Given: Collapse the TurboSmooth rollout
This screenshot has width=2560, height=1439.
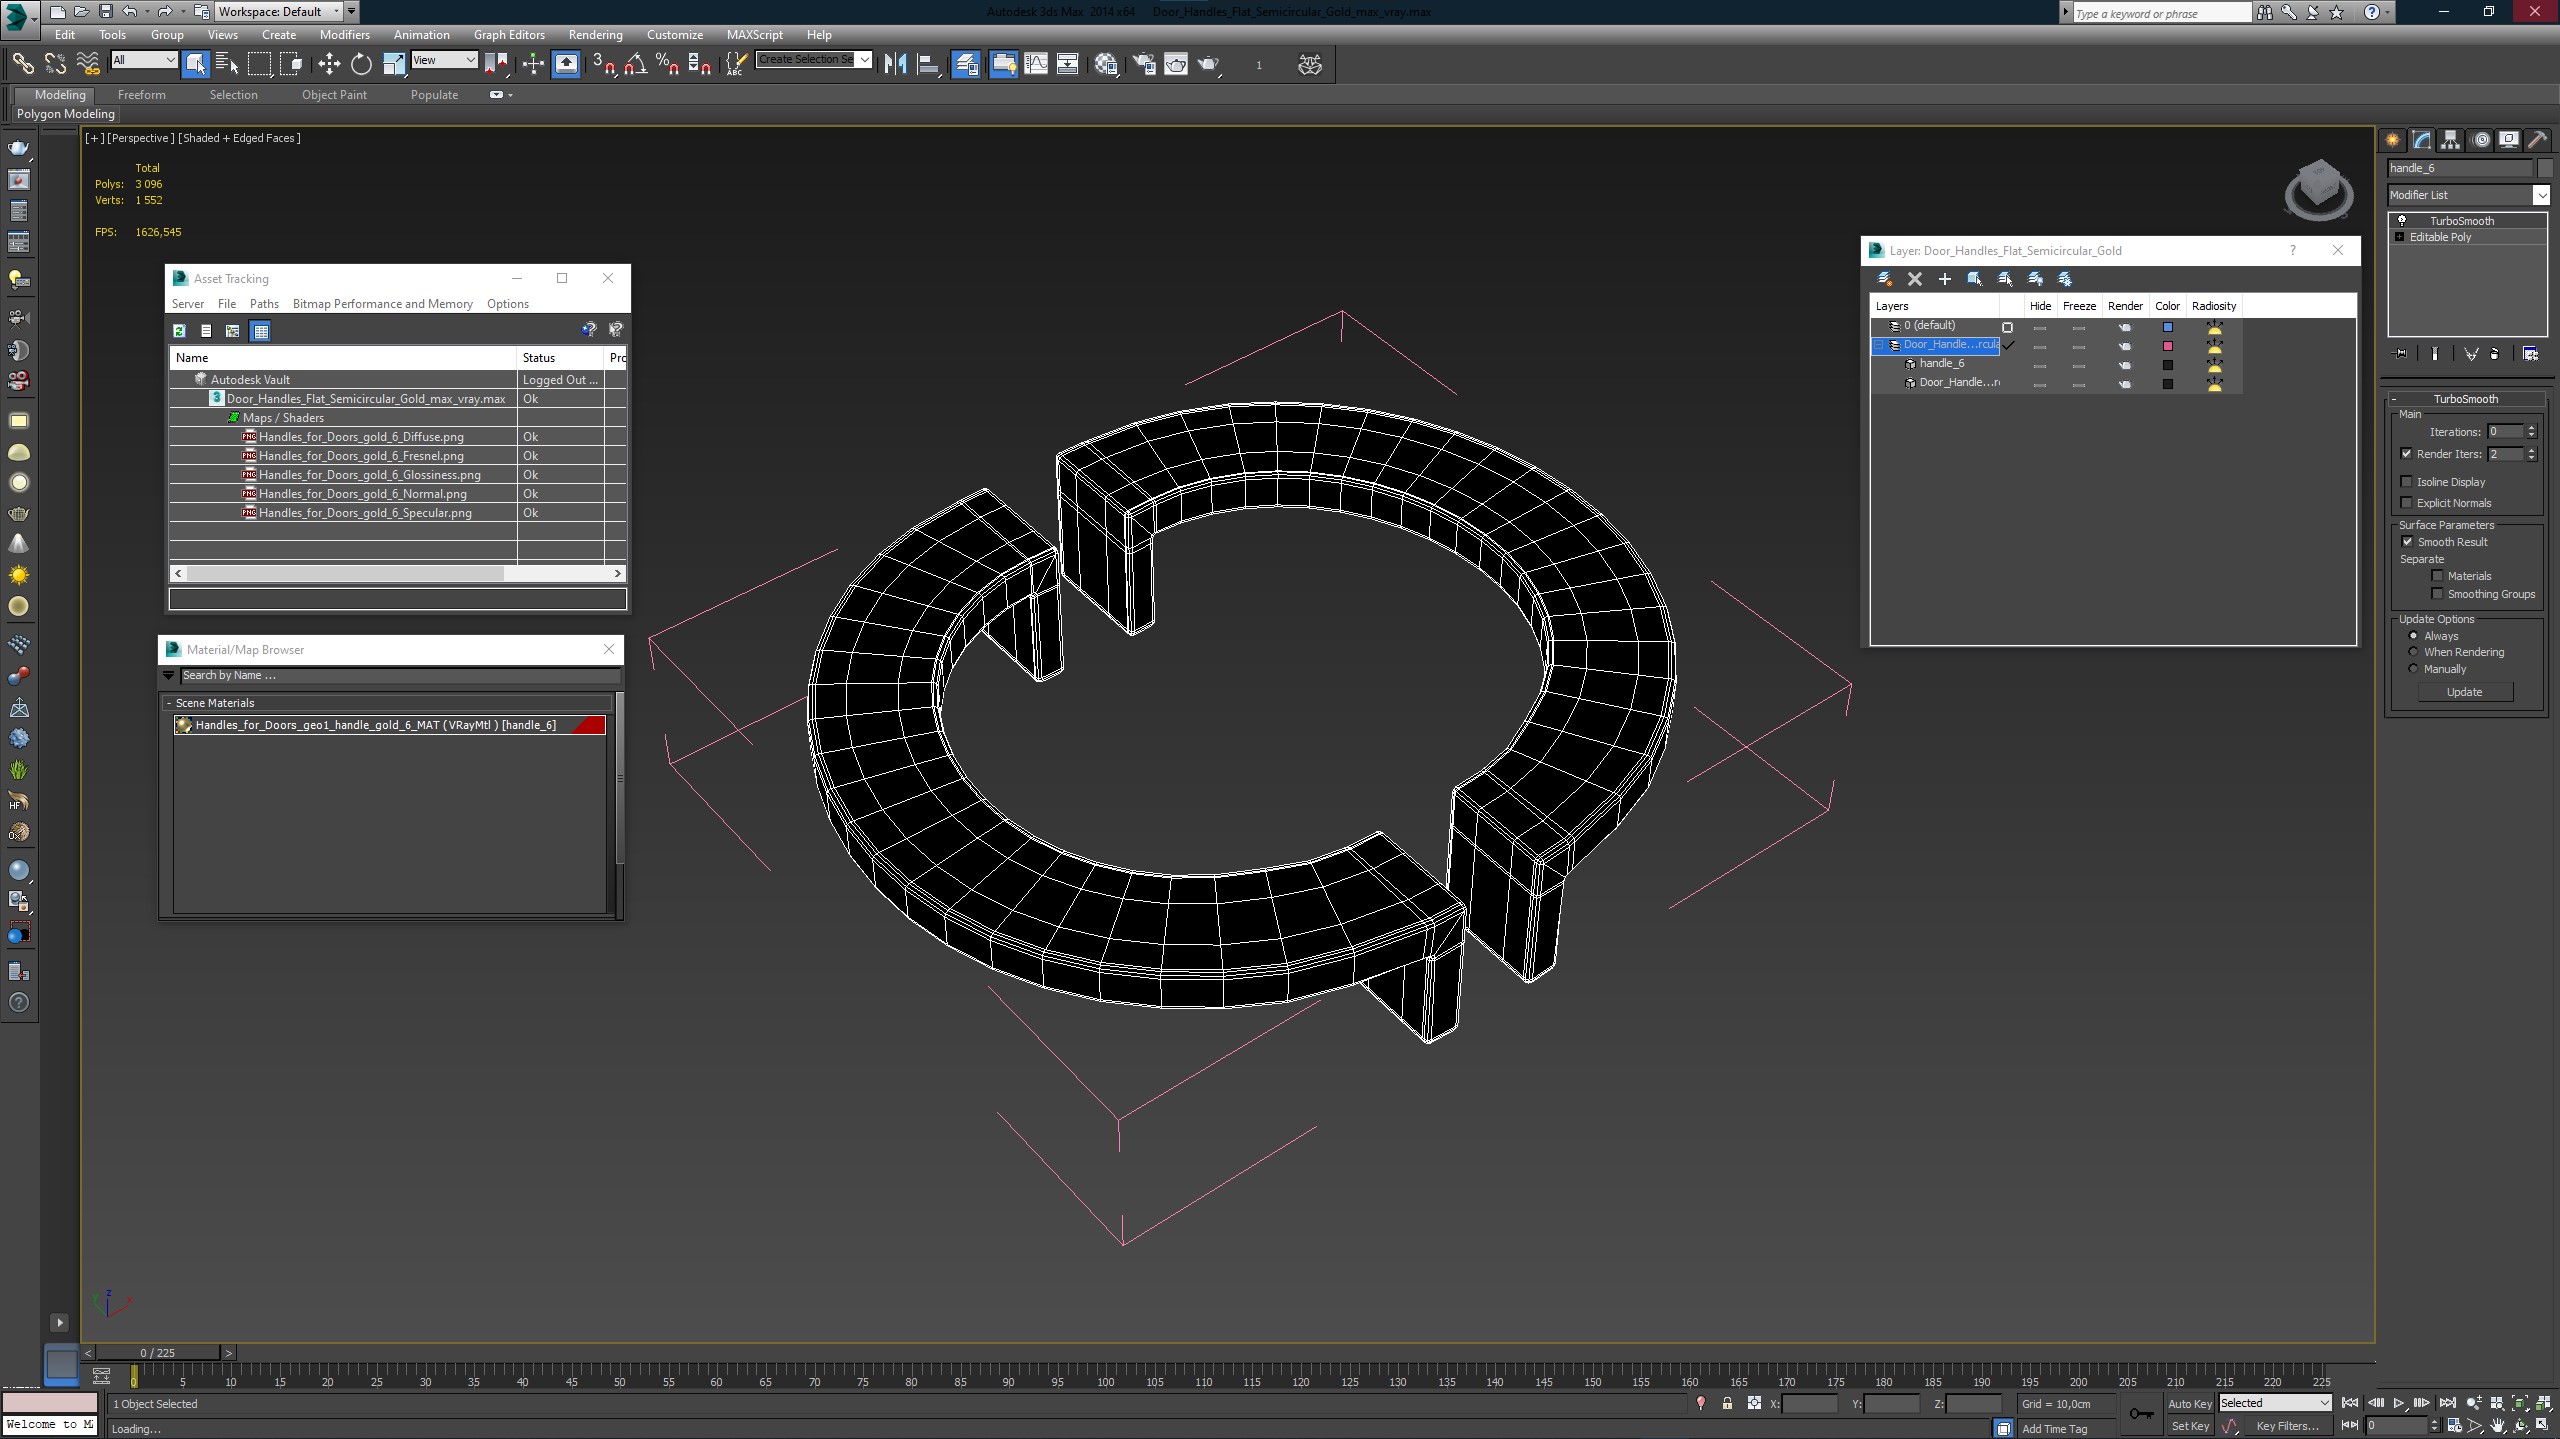Looking at the screenshot, I should pos(2465,399).
